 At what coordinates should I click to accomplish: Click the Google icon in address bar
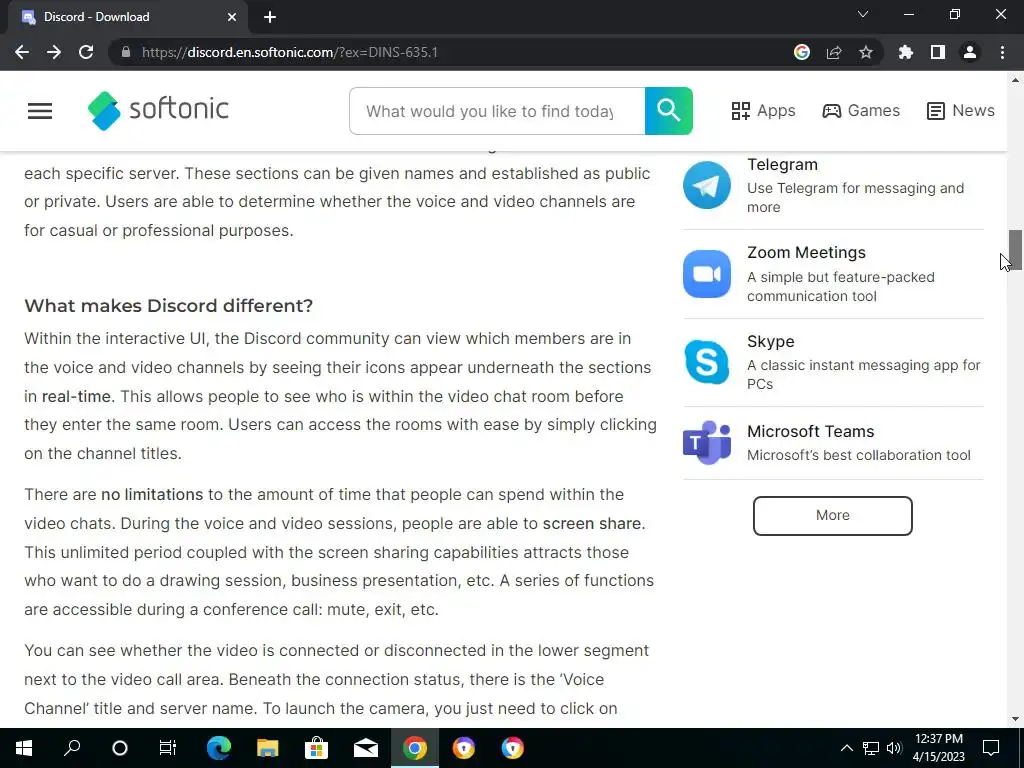(x=801, y=52)
